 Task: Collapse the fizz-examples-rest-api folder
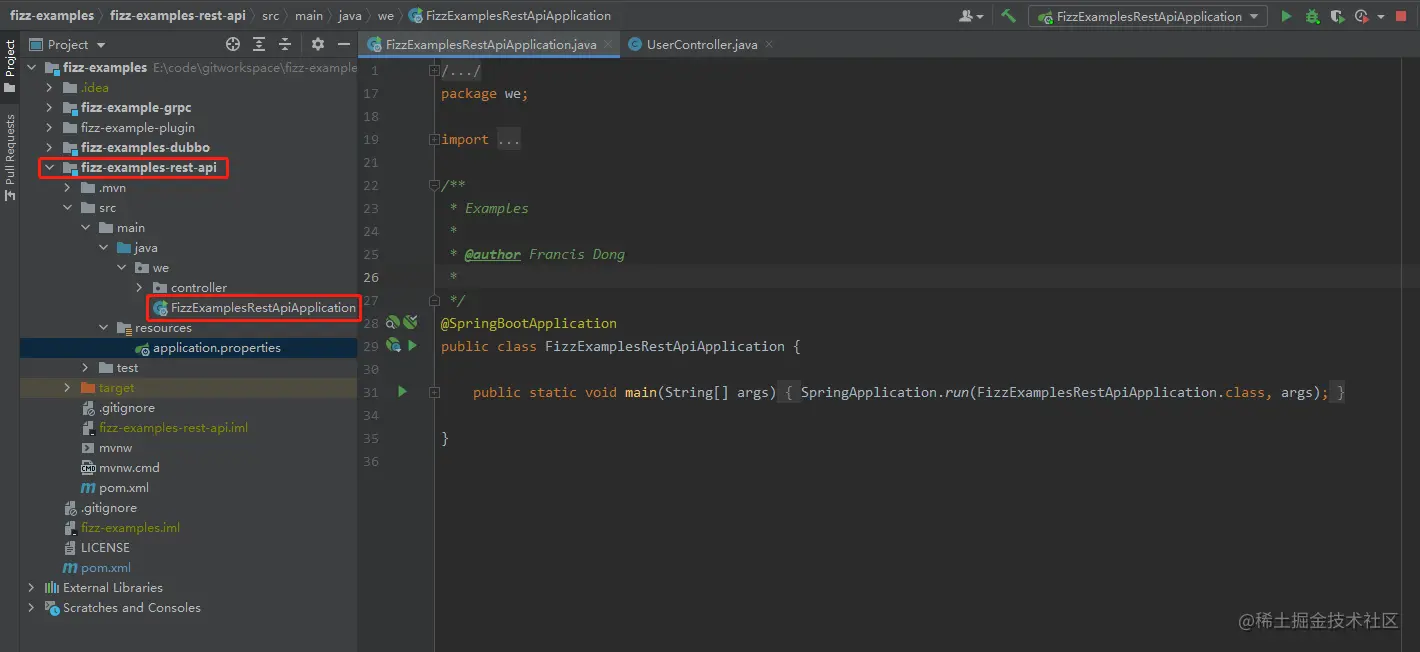49,167
